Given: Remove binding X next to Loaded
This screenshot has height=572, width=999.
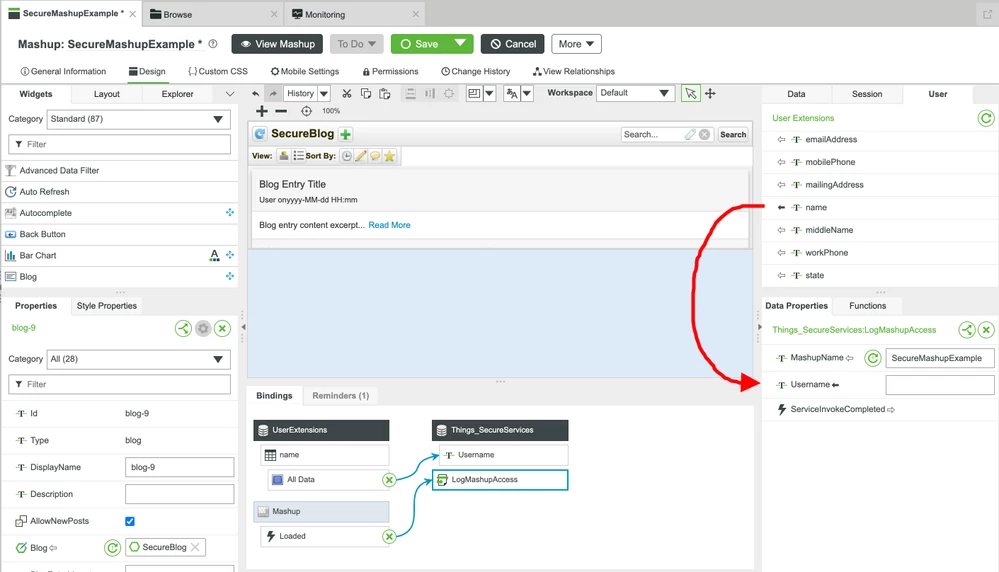Looking at the screenshot, I should pos(389,536).
